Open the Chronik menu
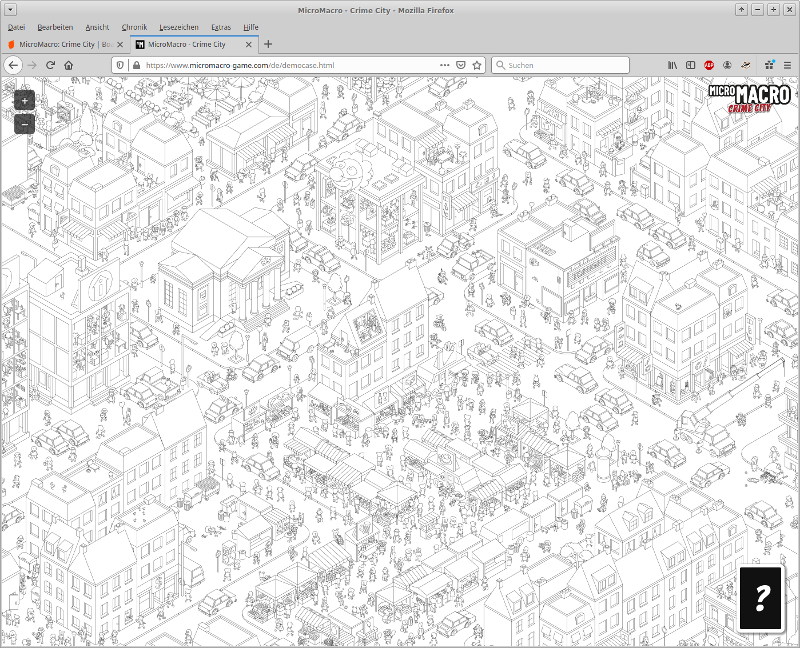This screenshot has width=800, height=648. point(134,28)
